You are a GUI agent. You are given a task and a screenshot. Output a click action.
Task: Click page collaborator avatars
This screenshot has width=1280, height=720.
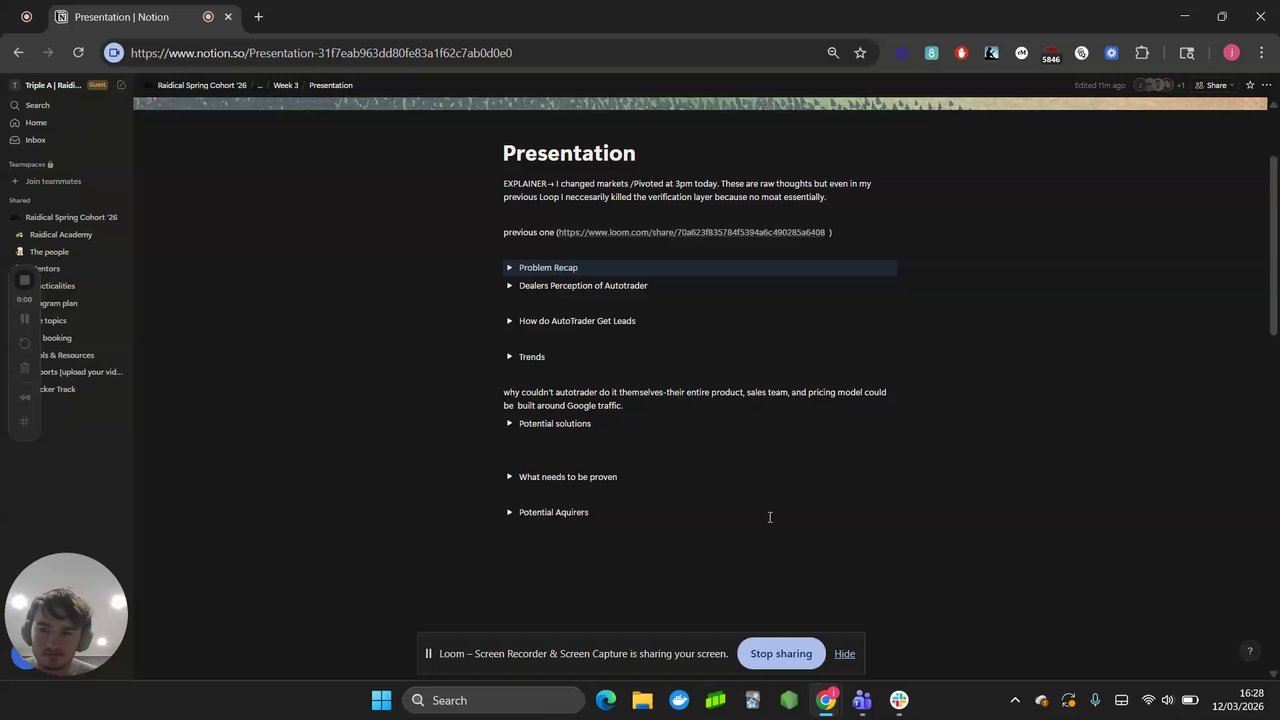point(1154,85)
